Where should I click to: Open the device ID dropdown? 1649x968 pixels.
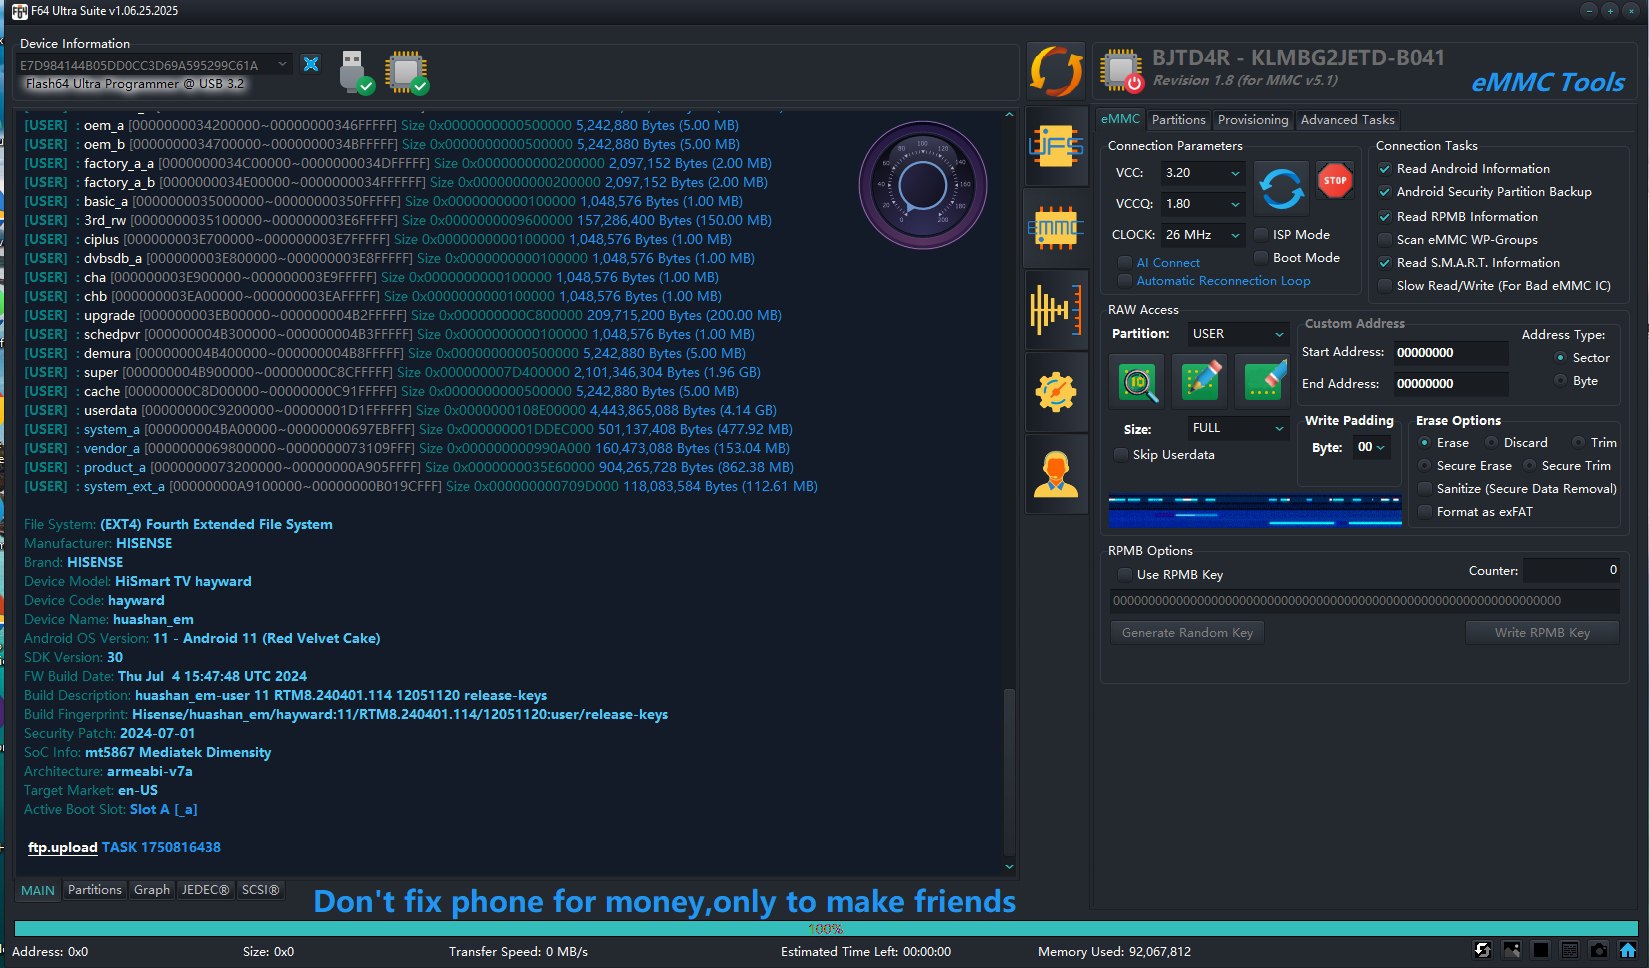coord(154,65)
